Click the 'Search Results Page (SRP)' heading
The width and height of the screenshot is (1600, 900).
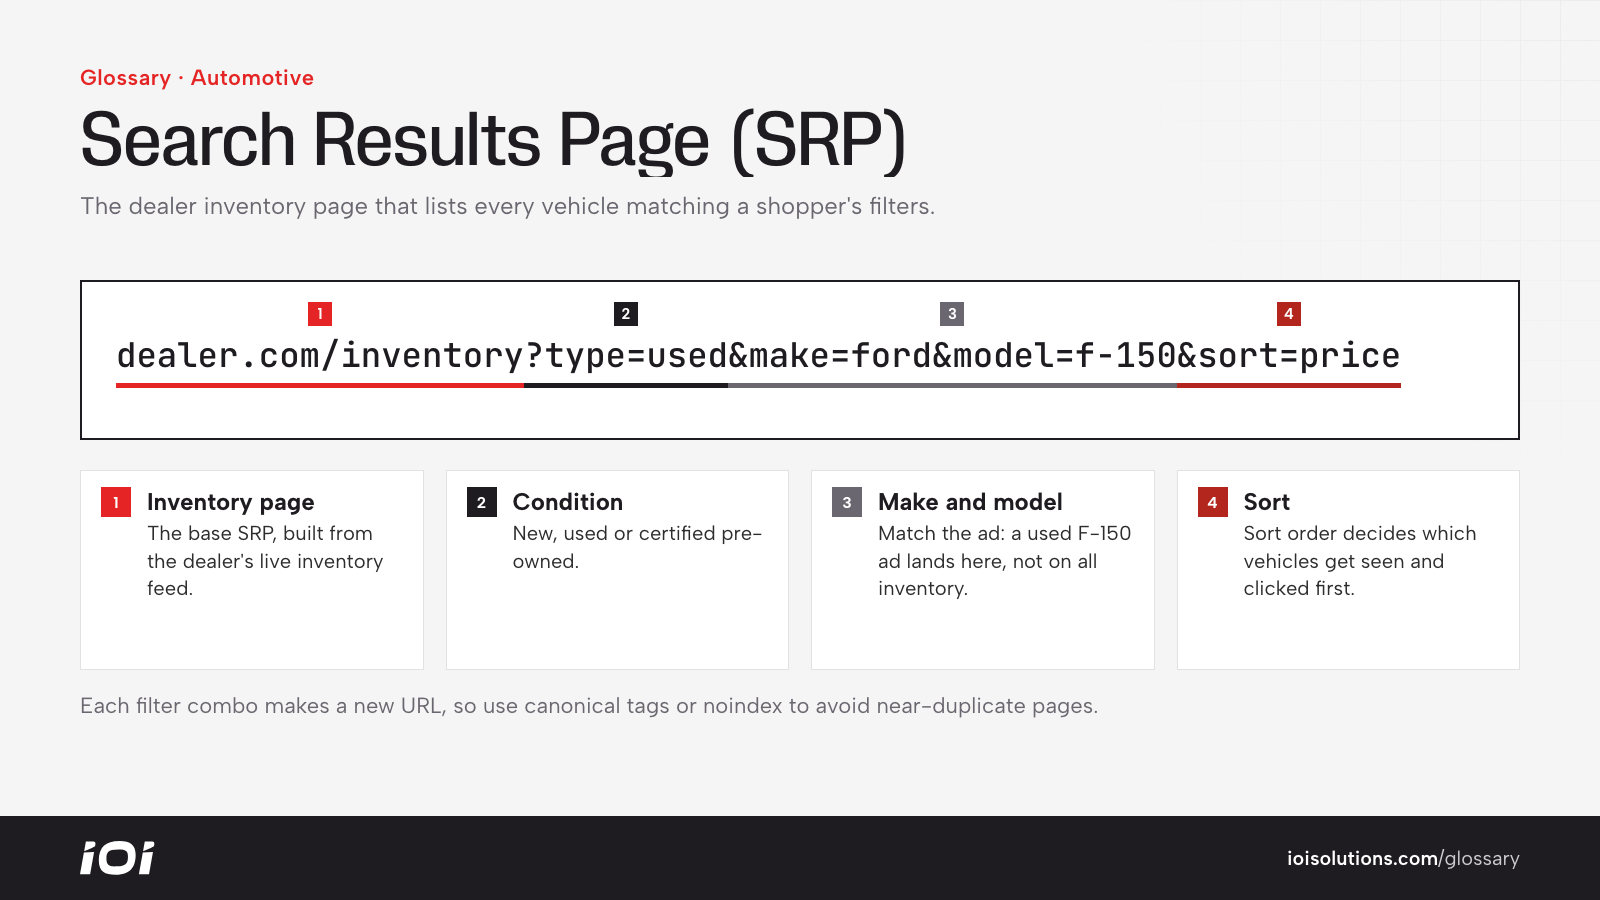pos(493,141)
